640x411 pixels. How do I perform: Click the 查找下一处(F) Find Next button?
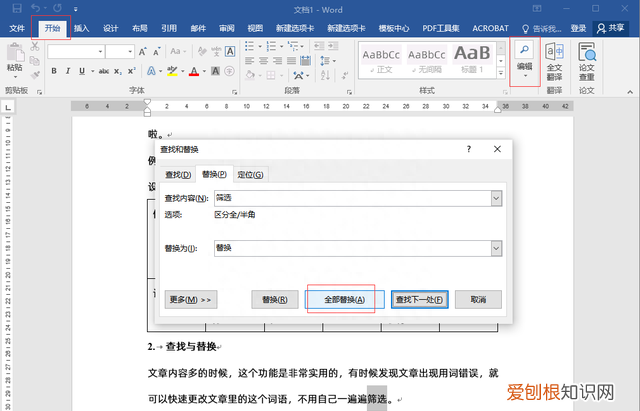pyautogui.click(x=420, y=300)
